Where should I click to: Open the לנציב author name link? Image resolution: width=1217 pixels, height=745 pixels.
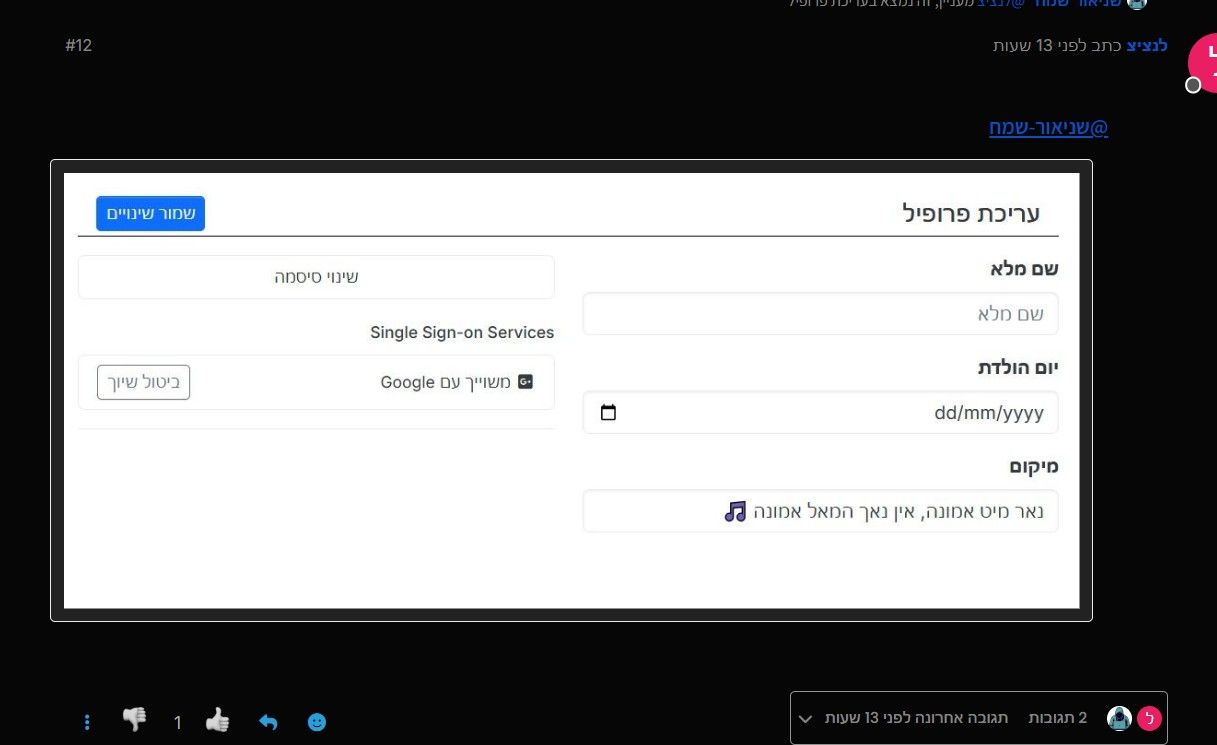[x=1147, y=46]
